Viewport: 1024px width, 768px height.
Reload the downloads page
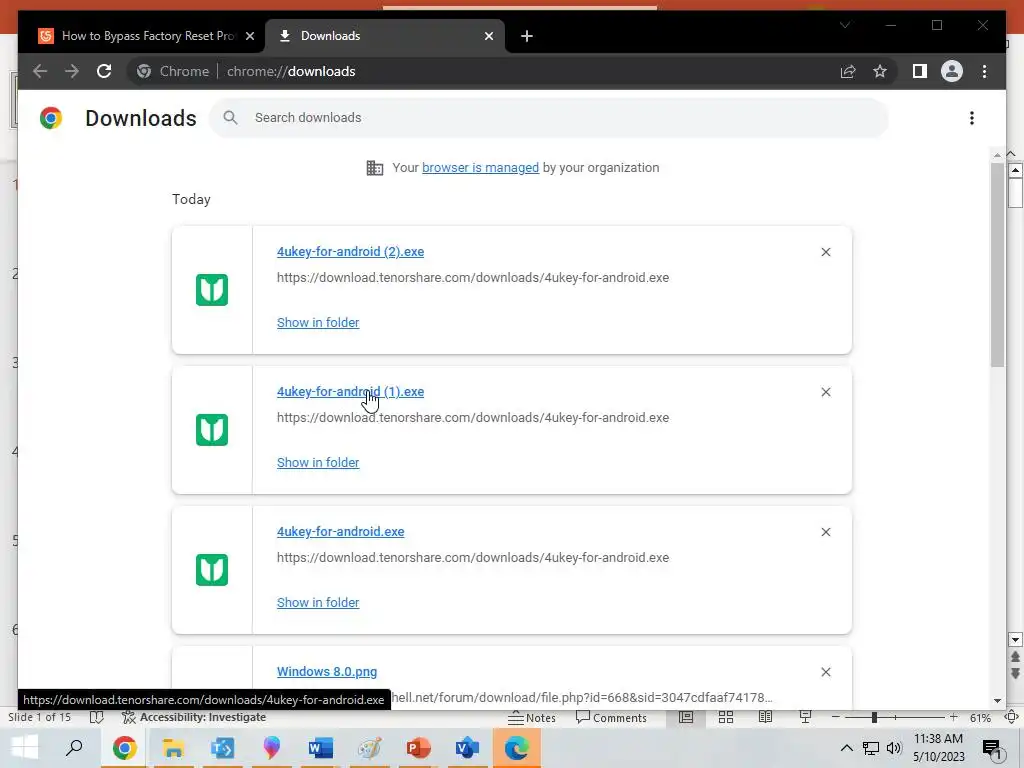pos(104,71)
